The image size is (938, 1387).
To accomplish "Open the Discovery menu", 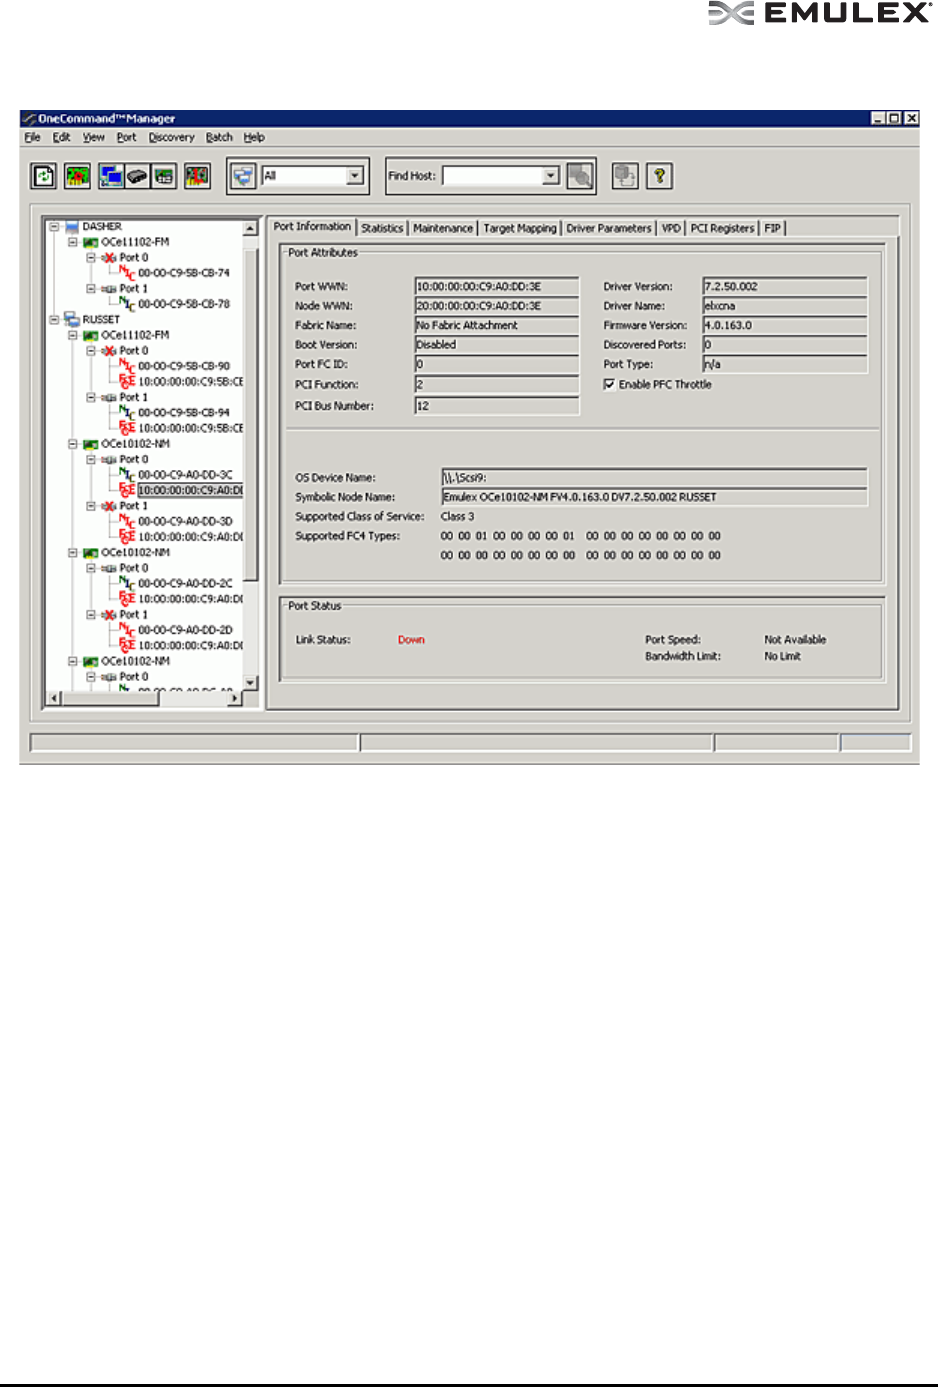I will 171,137.
